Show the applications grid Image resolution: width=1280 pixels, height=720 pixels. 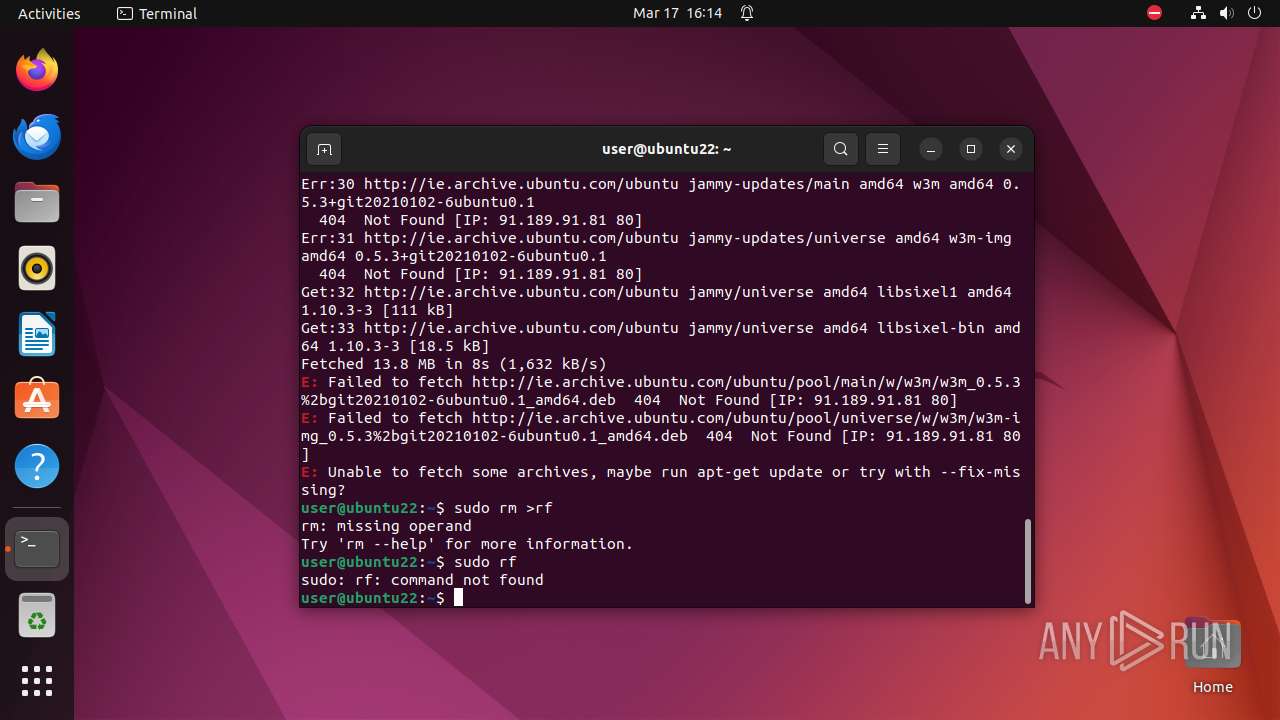click(37, 681)
